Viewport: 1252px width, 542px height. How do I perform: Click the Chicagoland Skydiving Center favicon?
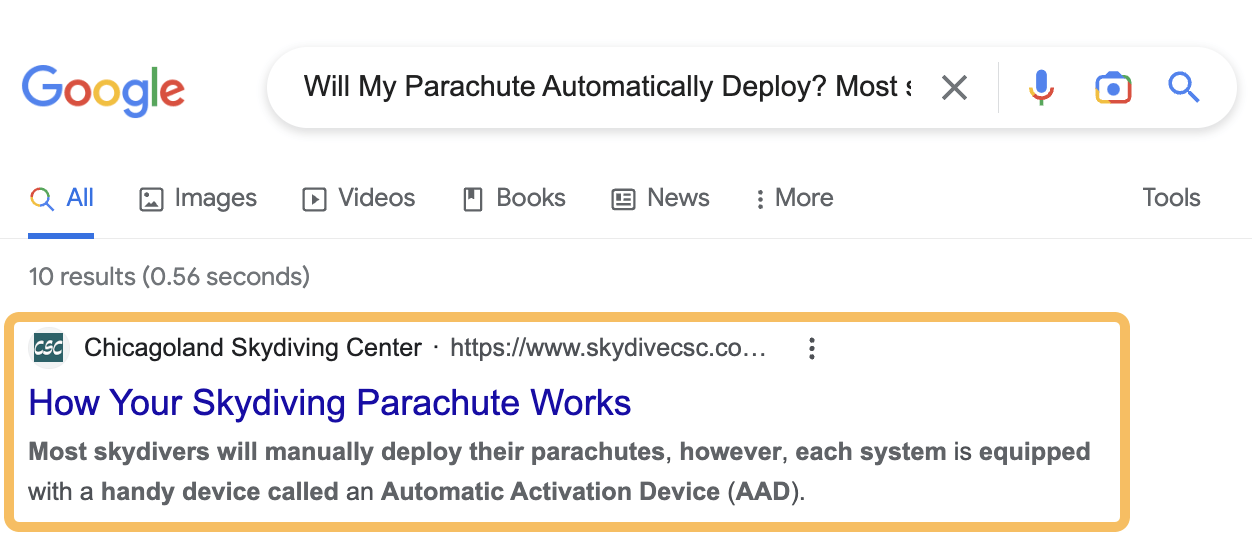[x=48, y=348]
